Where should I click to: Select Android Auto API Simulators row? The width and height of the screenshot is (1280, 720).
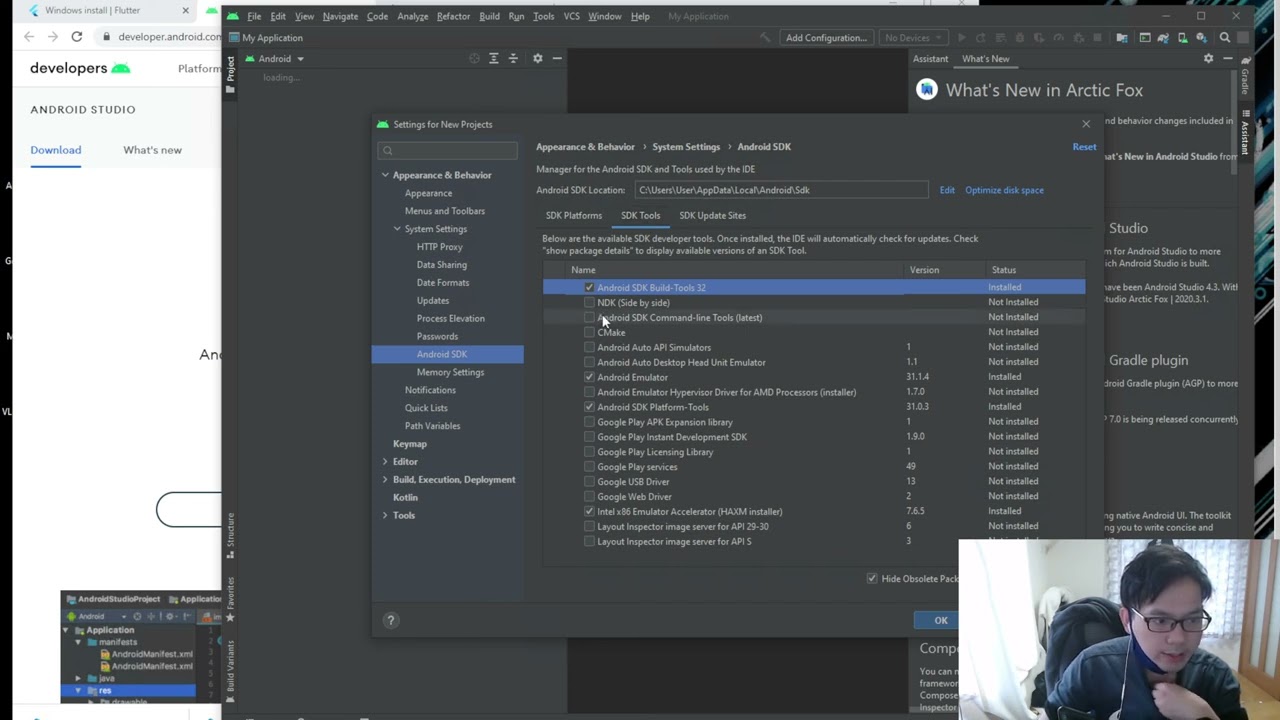coord(813,347)
